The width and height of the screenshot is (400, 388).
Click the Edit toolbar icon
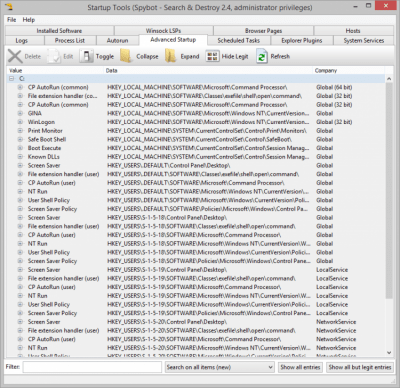click(x=53, y=56)
